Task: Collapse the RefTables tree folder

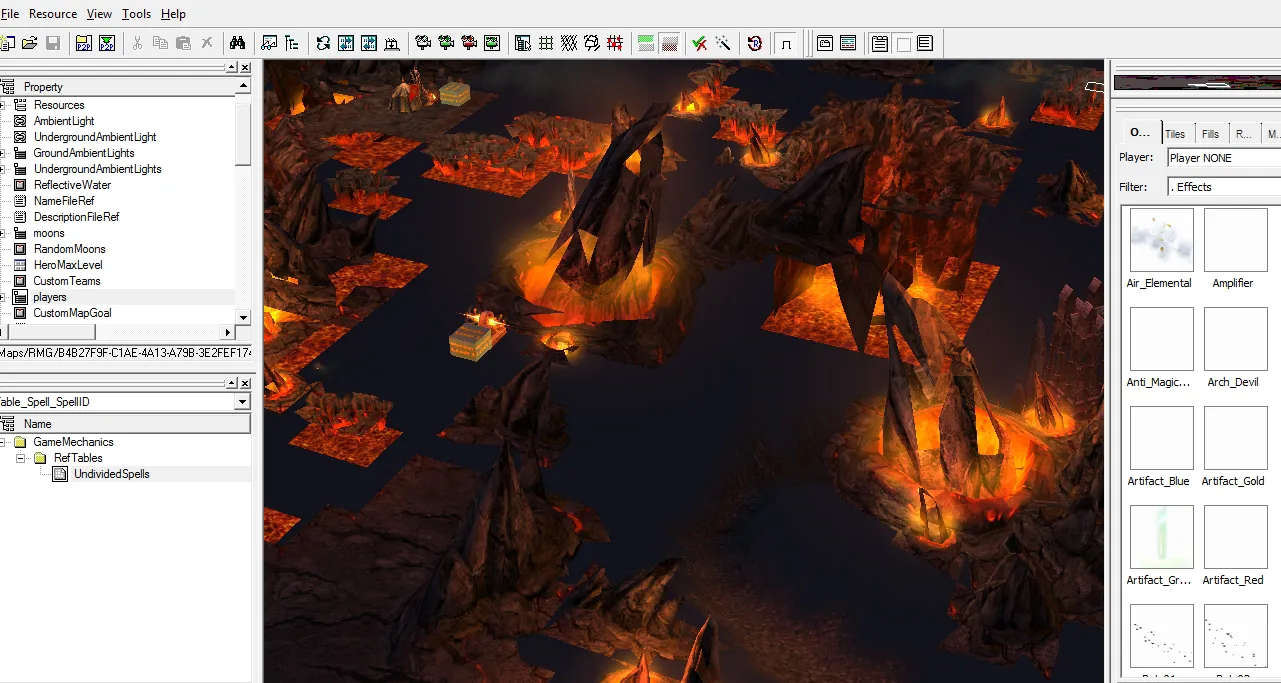Action: coord(21,458)
